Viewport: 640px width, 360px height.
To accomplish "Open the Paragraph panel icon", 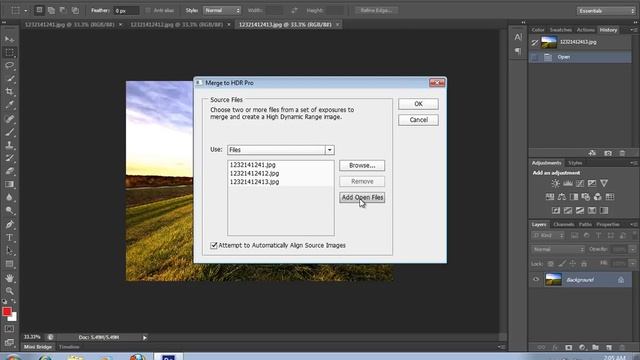I will pyautogui.click(x=518, y=51).
